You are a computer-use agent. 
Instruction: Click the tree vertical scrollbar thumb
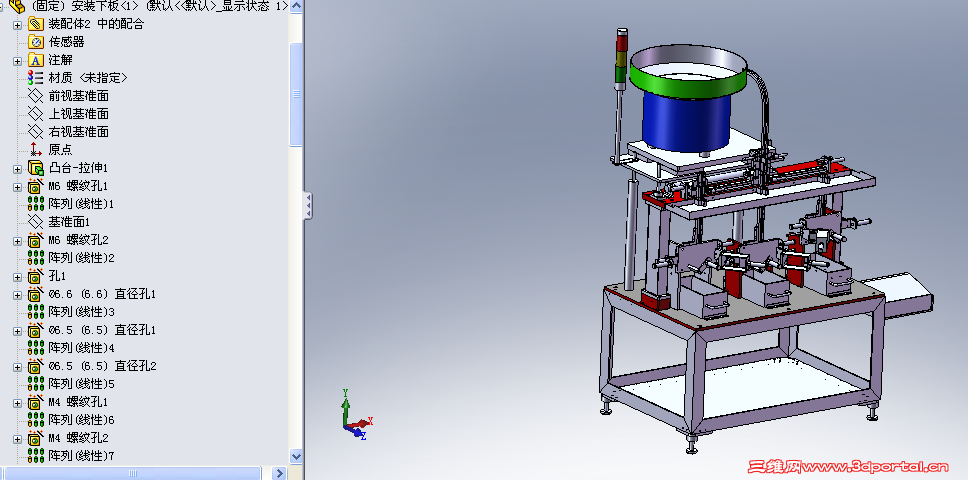pyautogui.click(x=296, y=94)
